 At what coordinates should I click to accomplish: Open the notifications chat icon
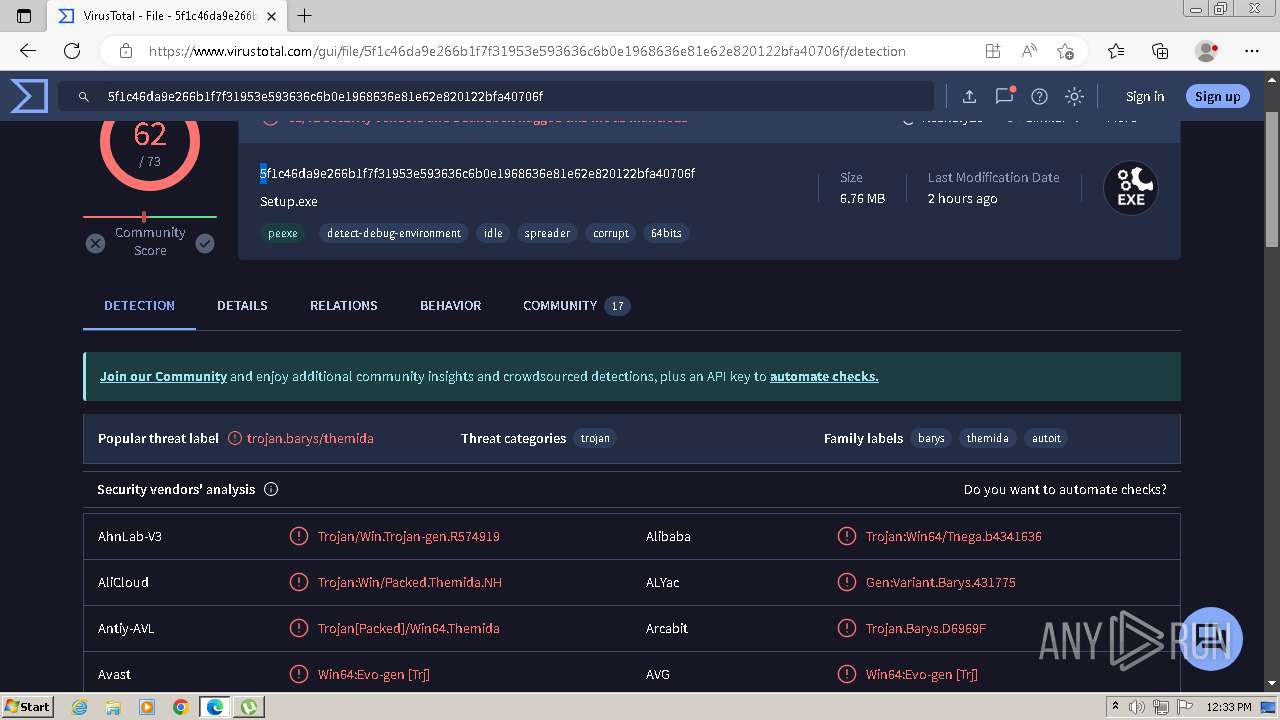pyautogui.click(x=1004, y=96)
